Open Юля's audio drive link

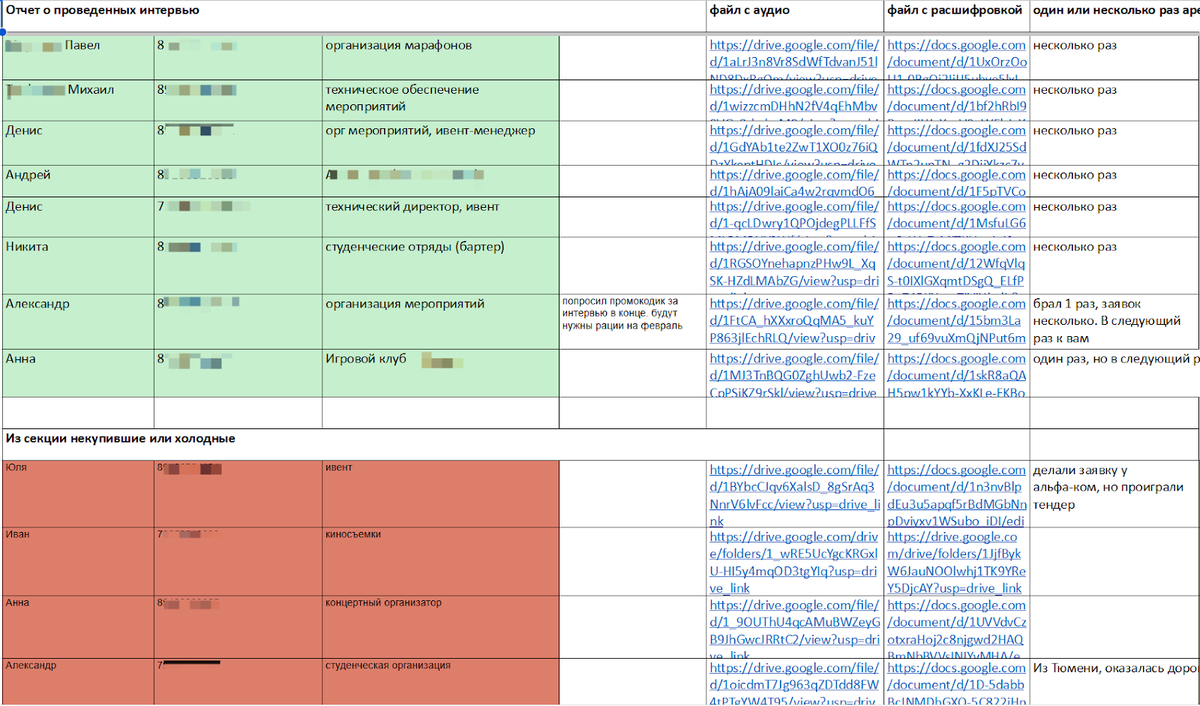pyautogui.click(x=795, y=495)
